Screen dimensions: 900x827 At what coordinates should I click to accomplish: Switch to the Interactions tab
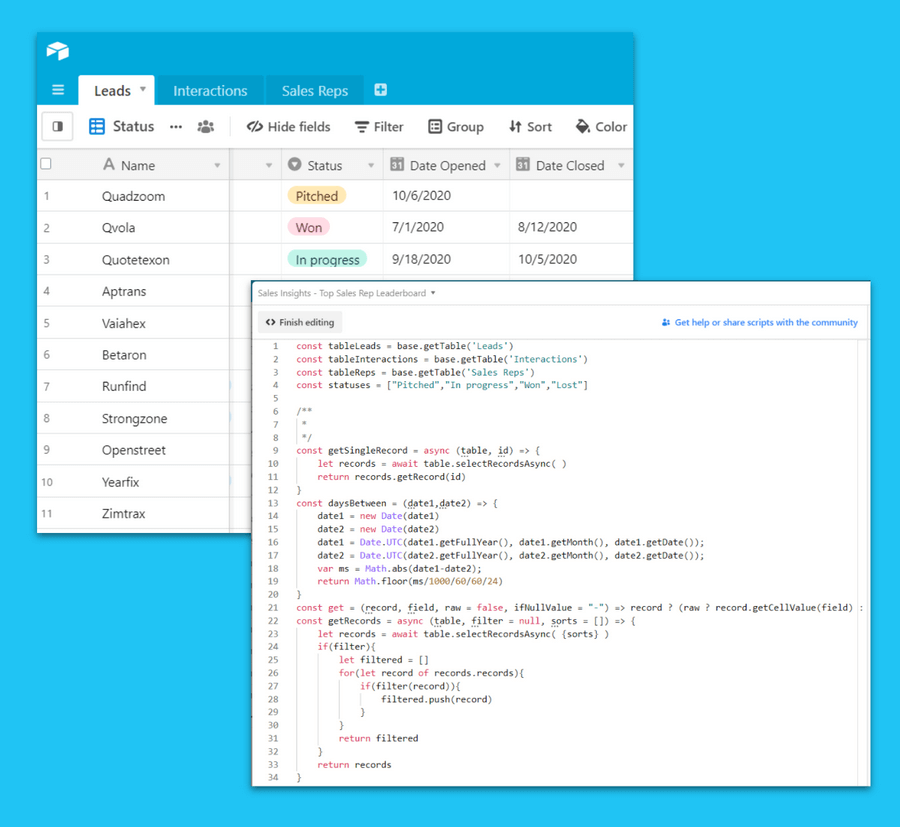210,91
